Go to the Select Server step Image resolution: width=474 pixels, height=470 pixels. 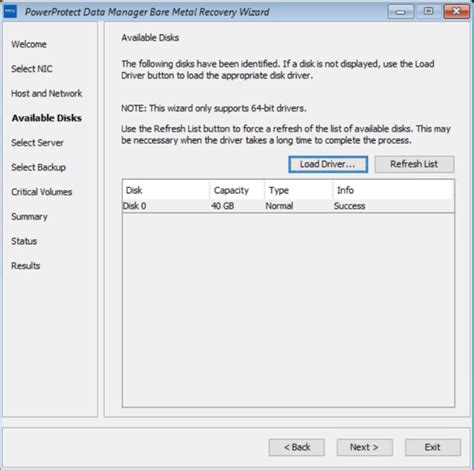pos(37,143)
